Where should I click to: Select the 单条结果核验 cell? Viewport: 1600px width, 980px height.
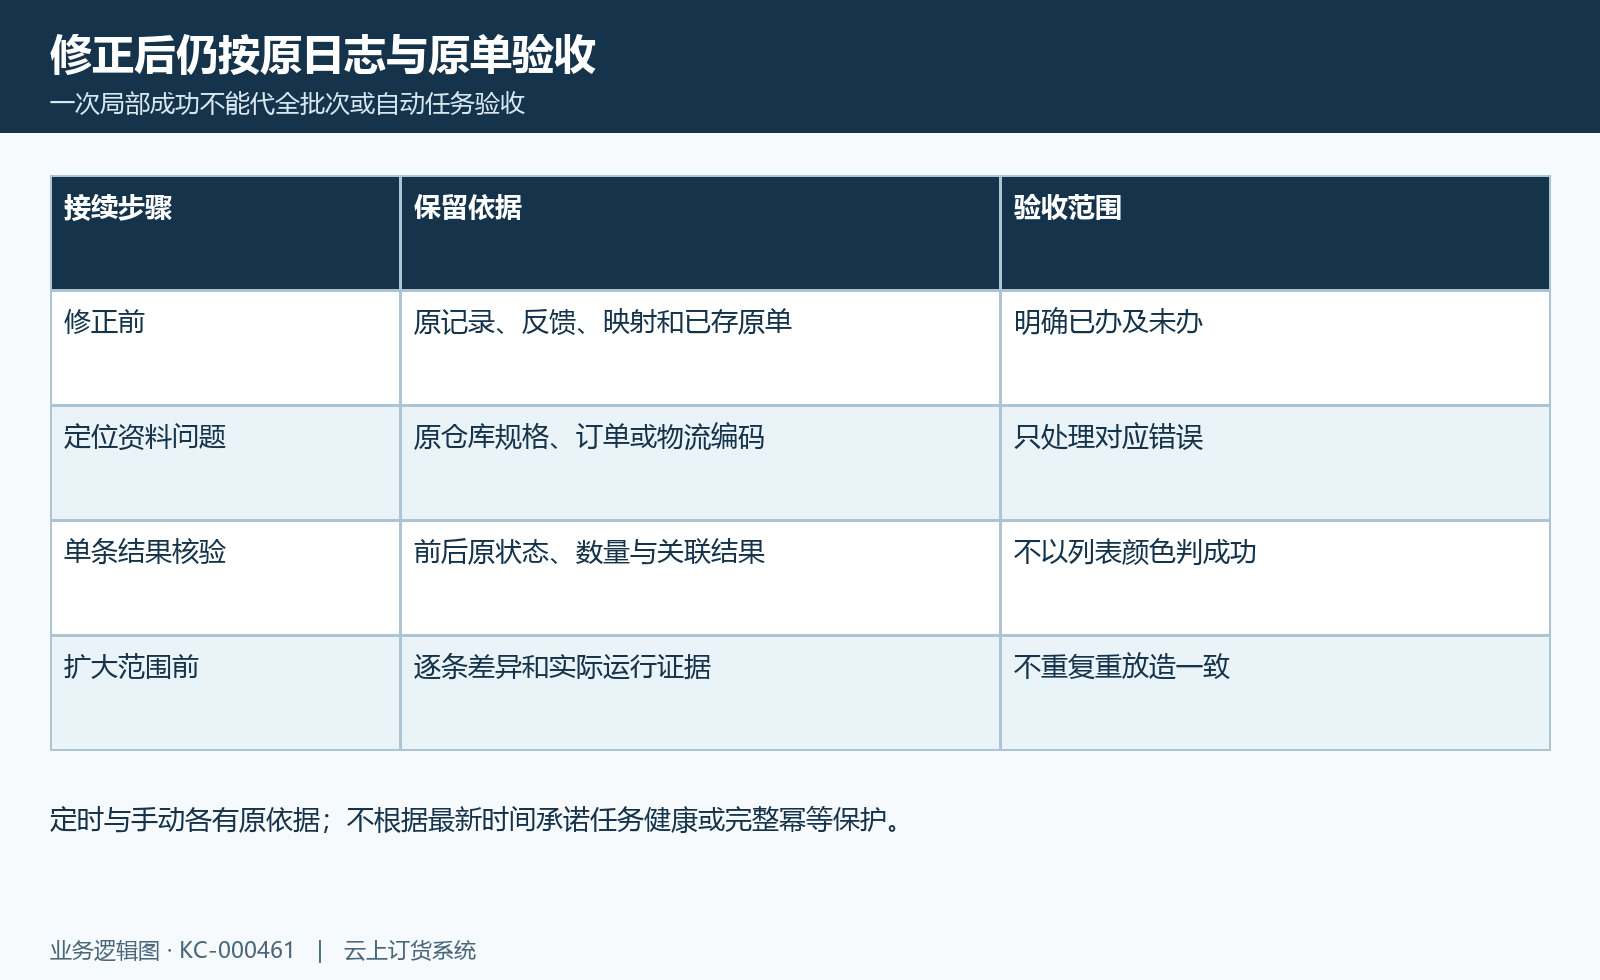226,578
